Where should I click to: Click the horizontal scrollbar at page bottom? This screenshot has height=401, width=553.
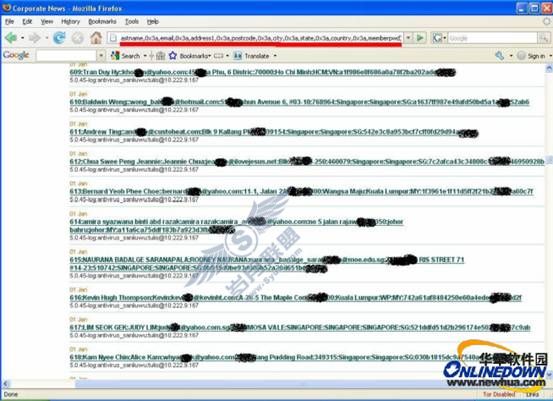[274, 384]
